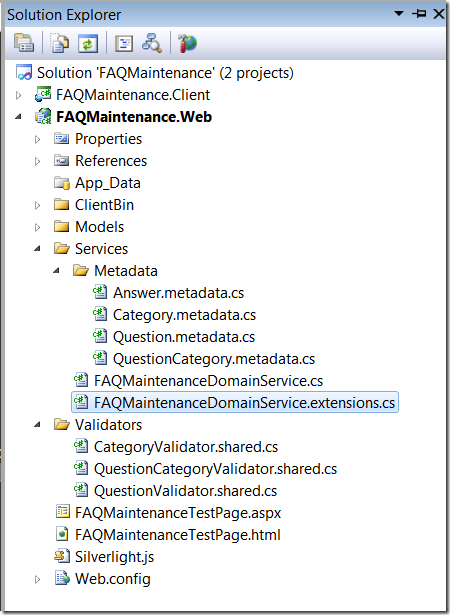The height and width of the screenshot is (615, 450).
Task: Close the Solution Explorer panel
Action: coord(439,14)
